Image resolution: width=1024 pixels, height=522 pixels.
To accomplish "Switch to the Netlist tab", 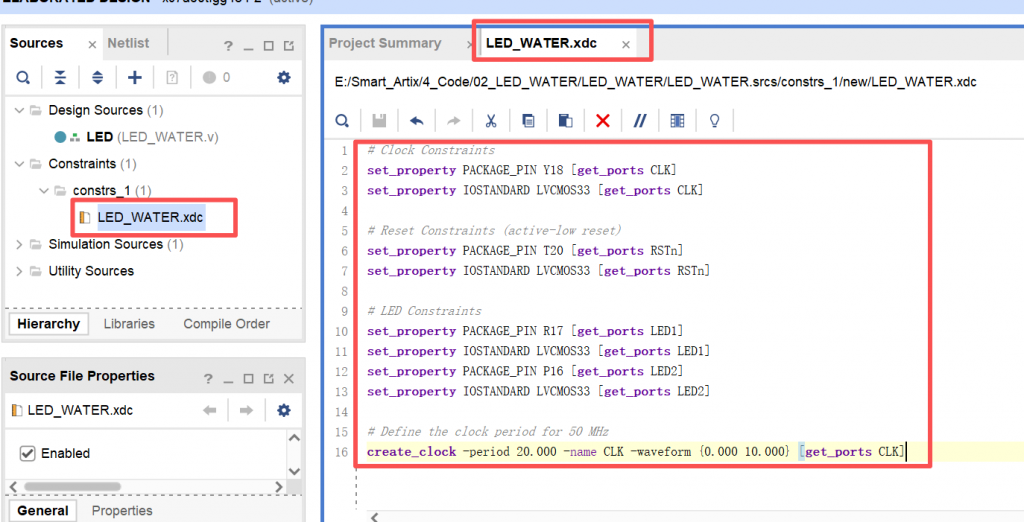I will click(x=128, y=44).
